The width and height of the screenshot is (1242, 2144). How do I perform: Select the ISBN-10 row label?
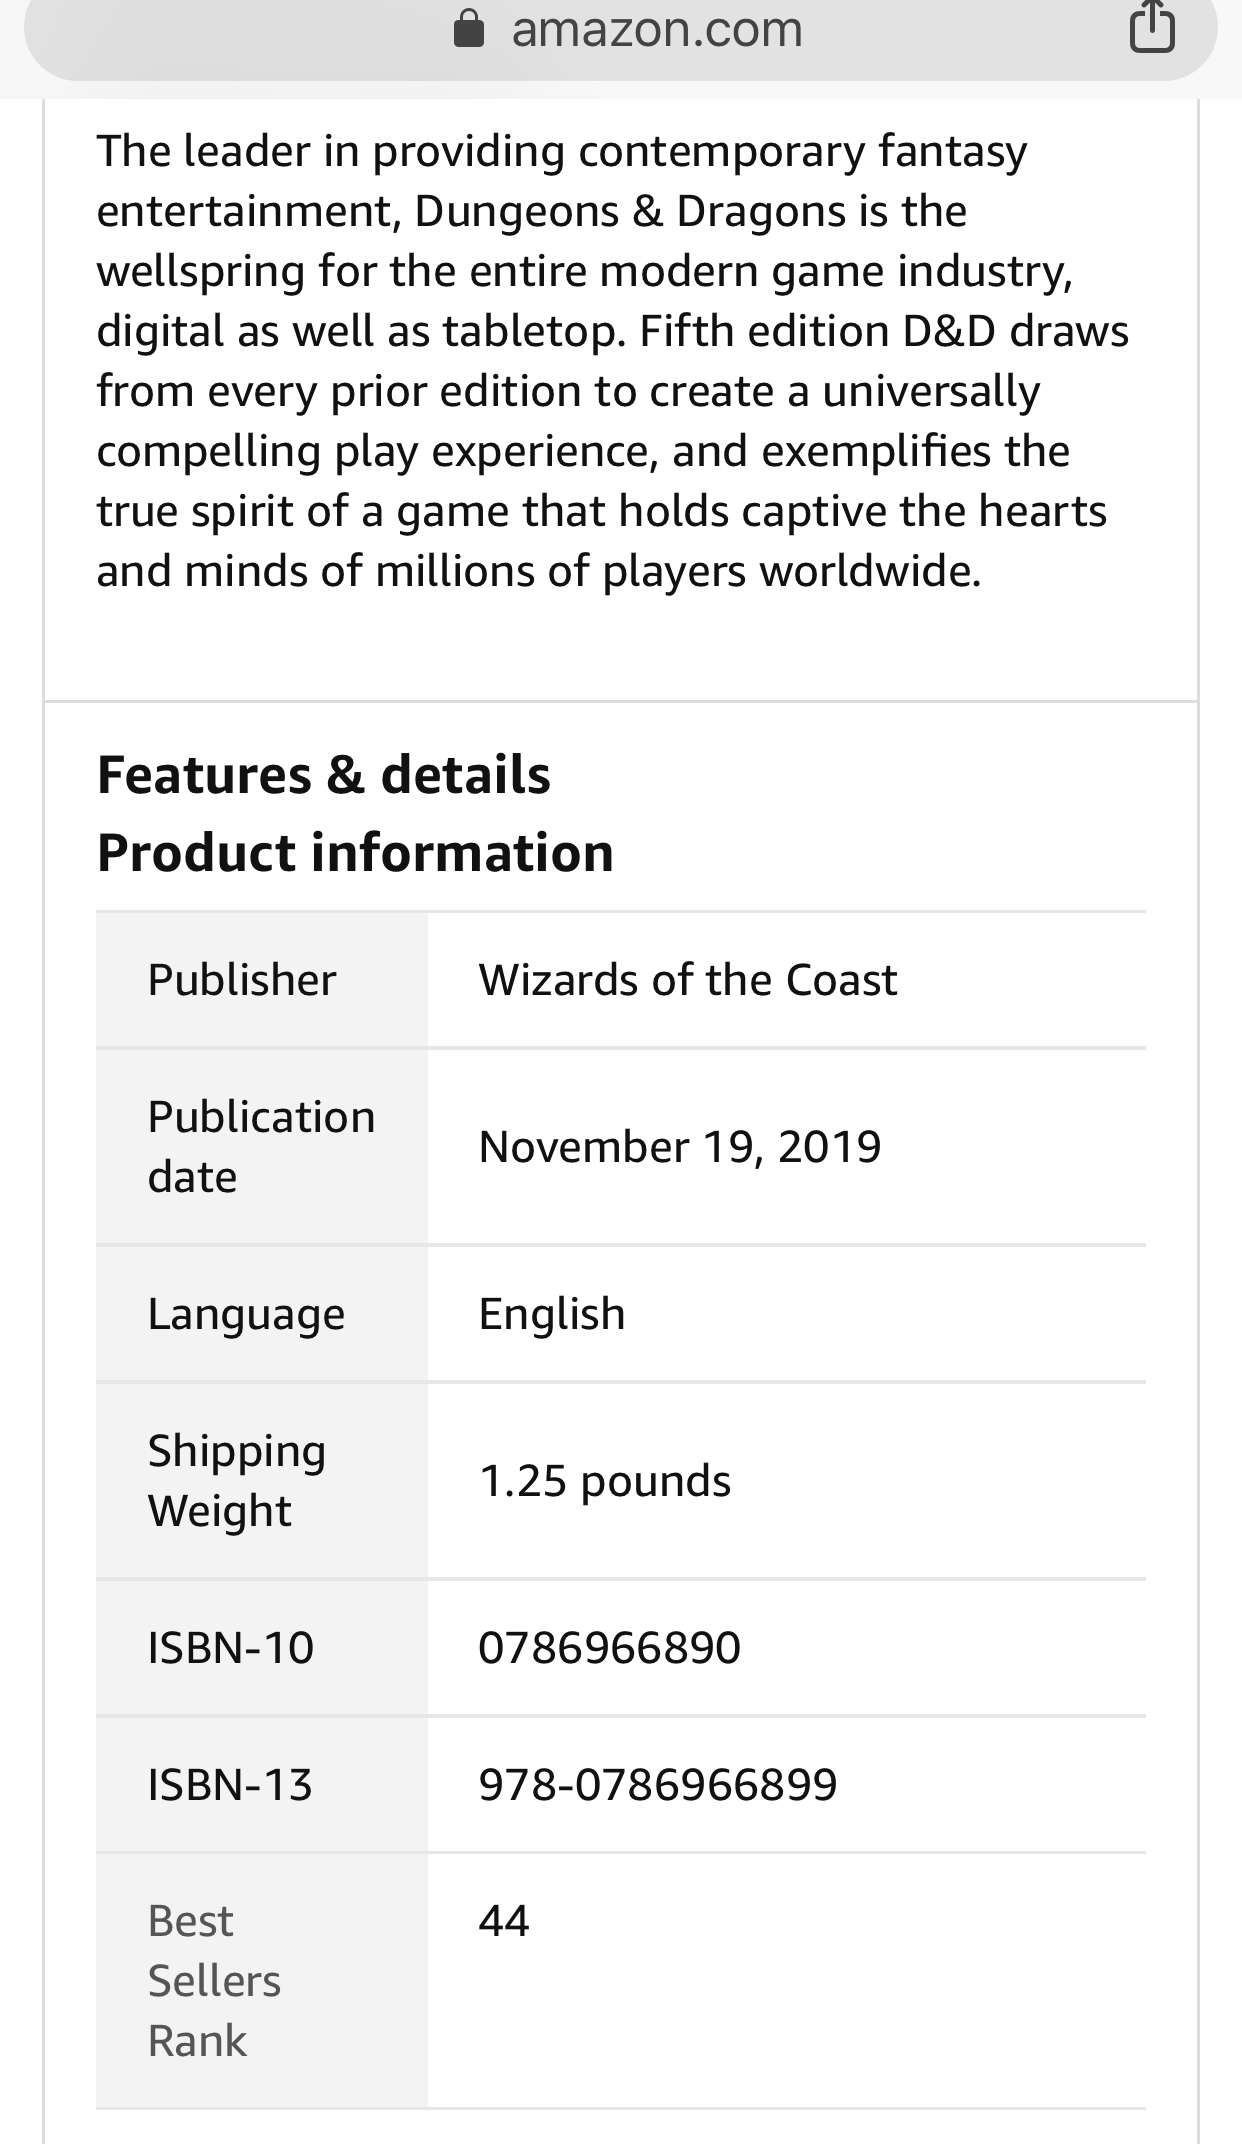[231, 1648]
